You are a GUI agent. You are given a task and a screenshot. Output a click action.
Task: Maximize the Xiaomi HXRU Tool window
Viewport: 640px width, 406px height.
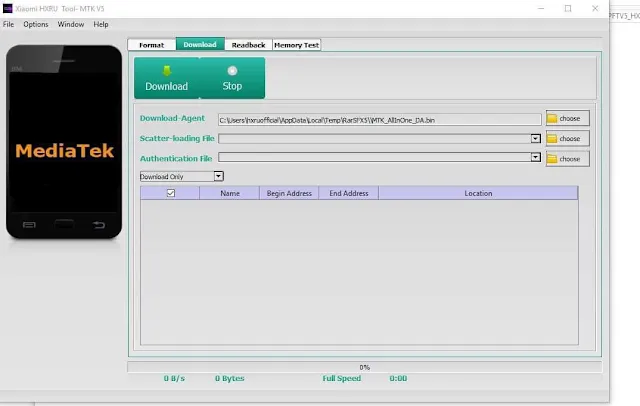click(x=568, y=8)
